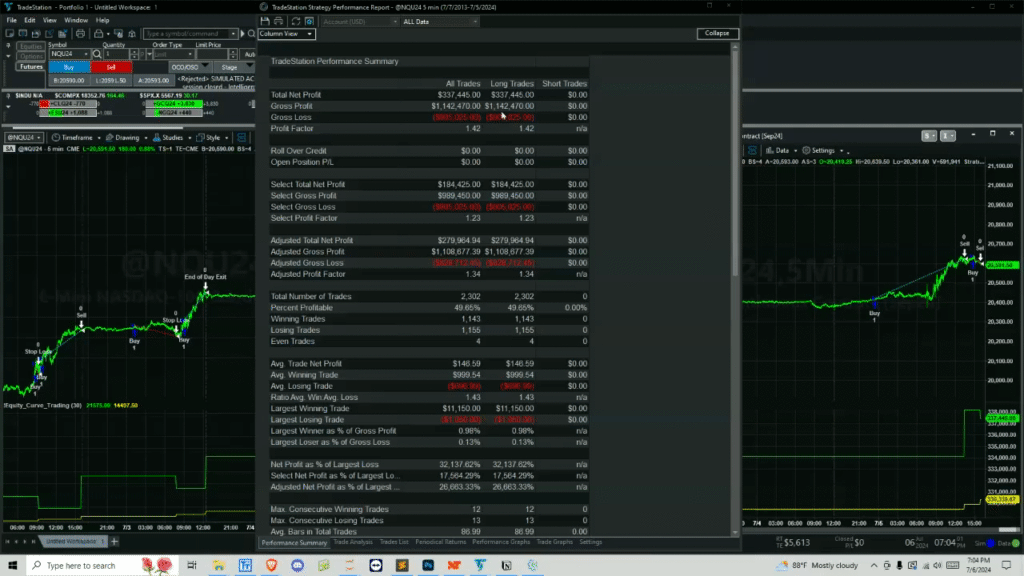1024x576 pixels.
Task: Open the NQU24 symbol dropdown in order bar
Action: [x=86, y=54]
